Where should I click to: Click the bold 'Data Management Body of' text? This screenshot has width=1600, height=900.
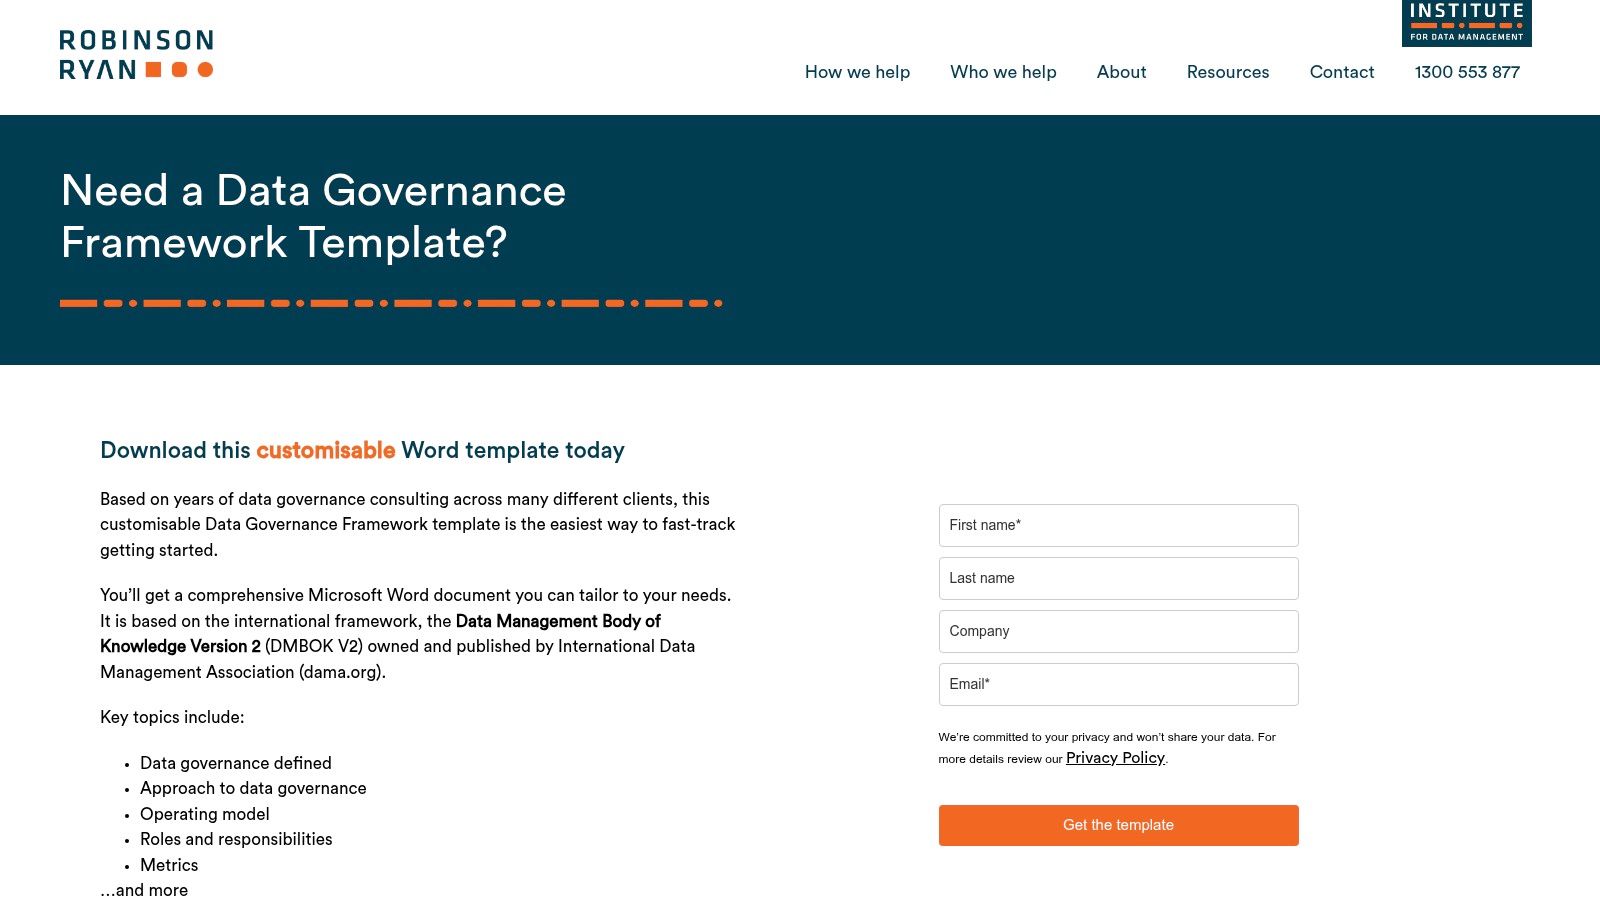pyautogui.click(x=558, y=621)
